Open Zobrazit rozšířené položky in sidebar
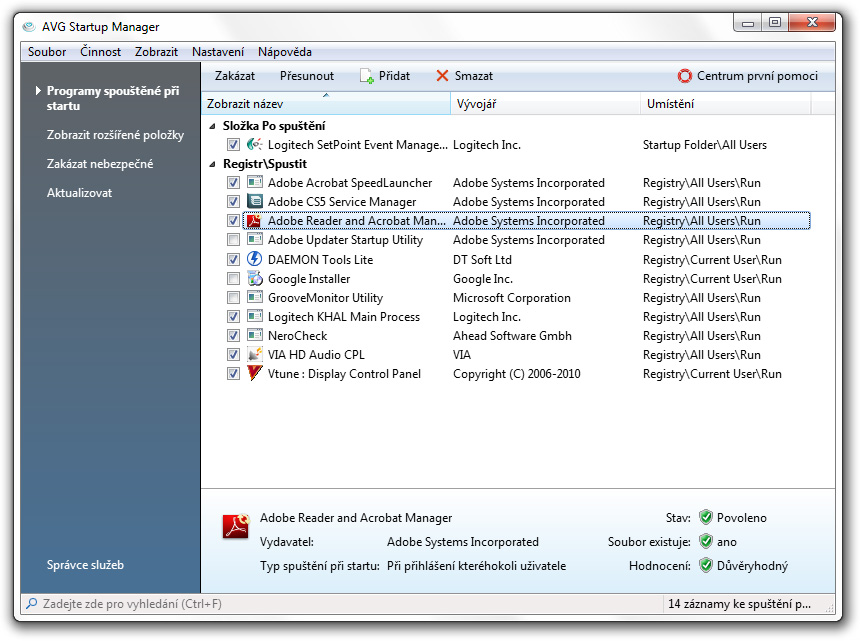The width and height of the screenshot is (860, 641). [115, 135]
